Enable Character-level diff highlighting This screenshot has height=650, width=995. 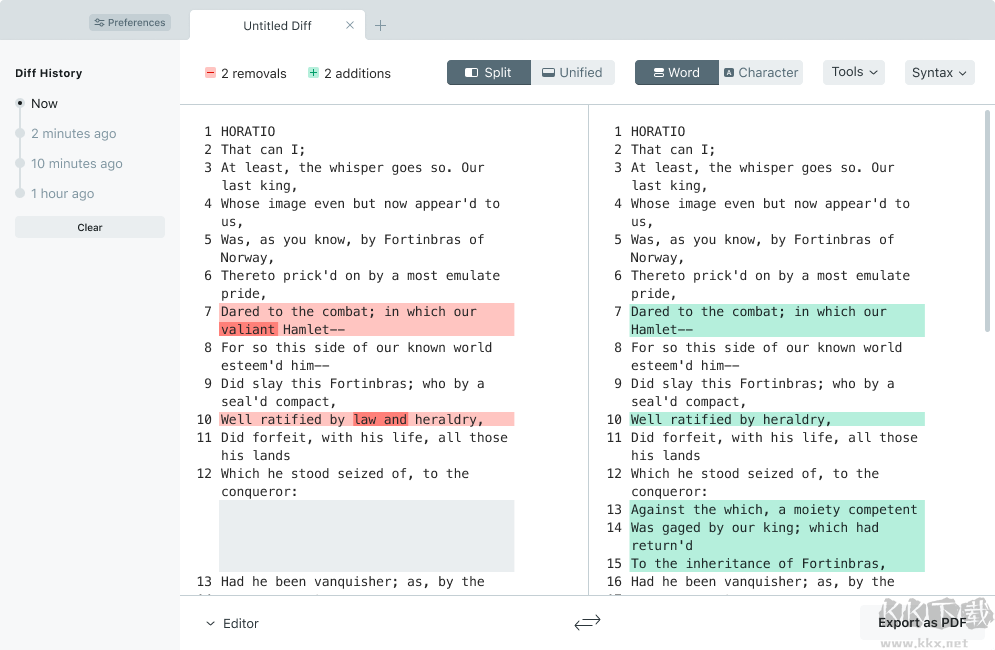tap(761, 72)
